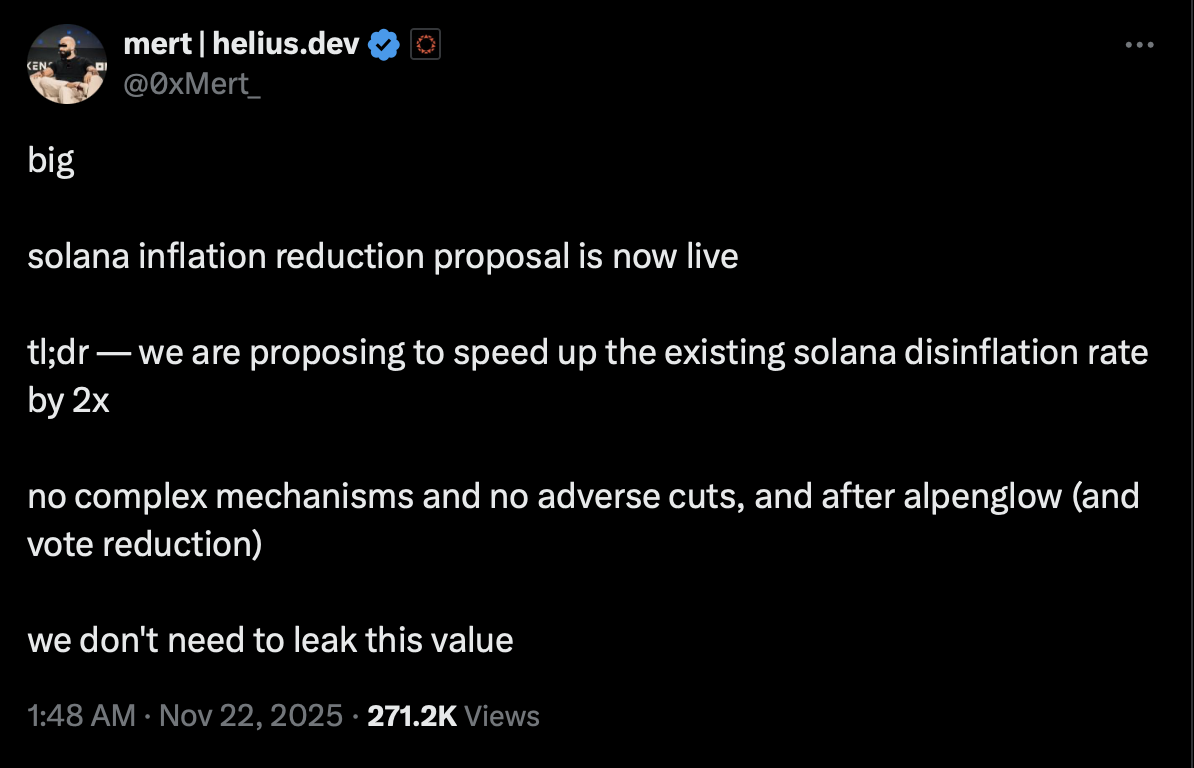1194x768 pixels.
Task: Click the Nov 22, 2025 date
Action: [x=250, y=716]
